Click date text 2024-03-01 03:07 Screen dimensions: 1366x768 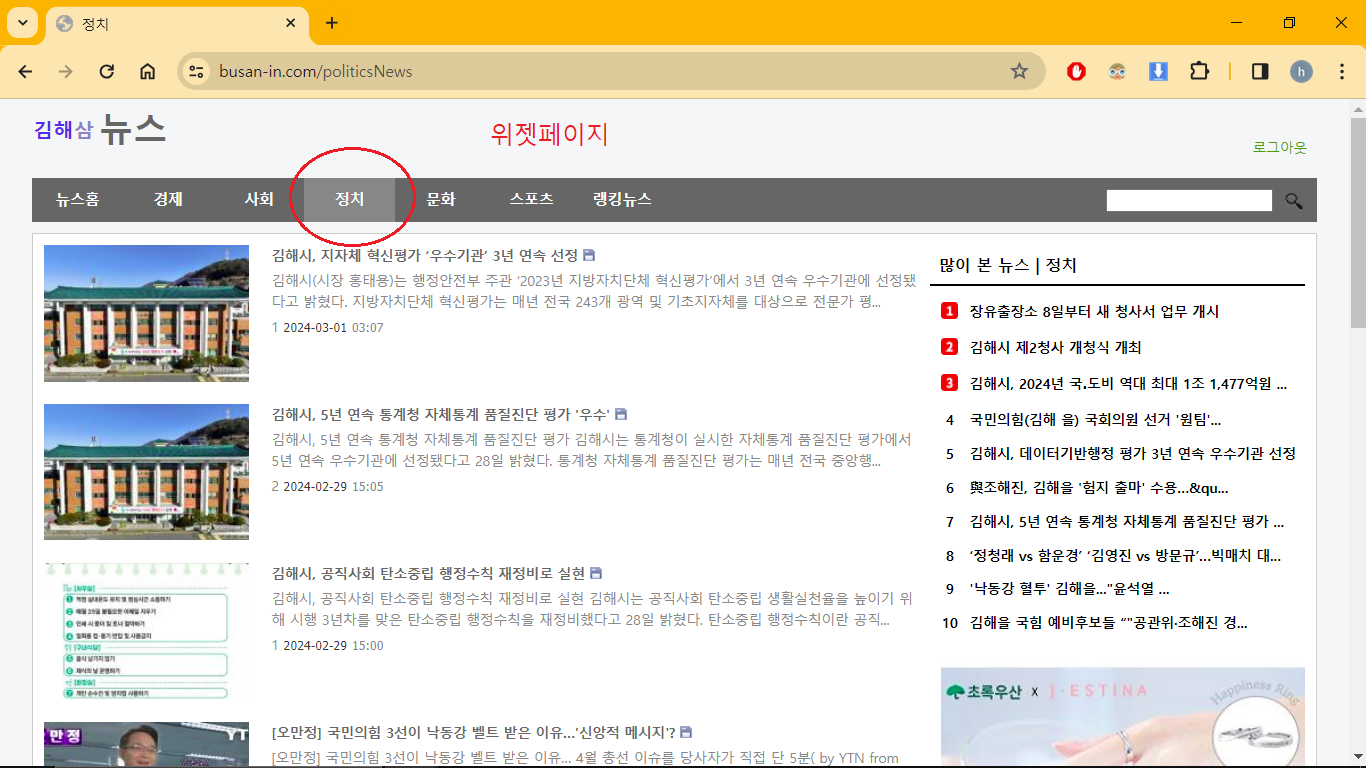click(333, 327)
